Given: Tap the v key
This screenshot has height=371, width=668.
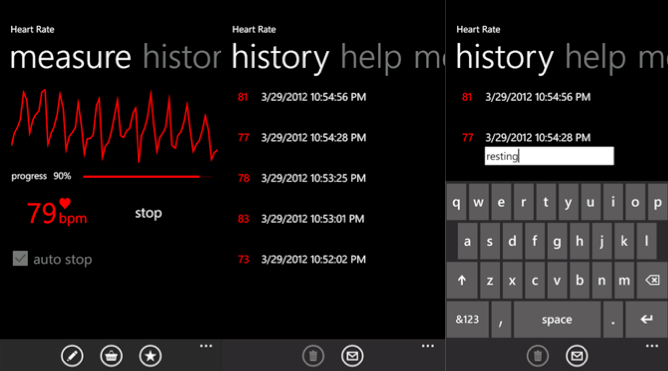Looking at the screenshot, I should click(557, 280).
